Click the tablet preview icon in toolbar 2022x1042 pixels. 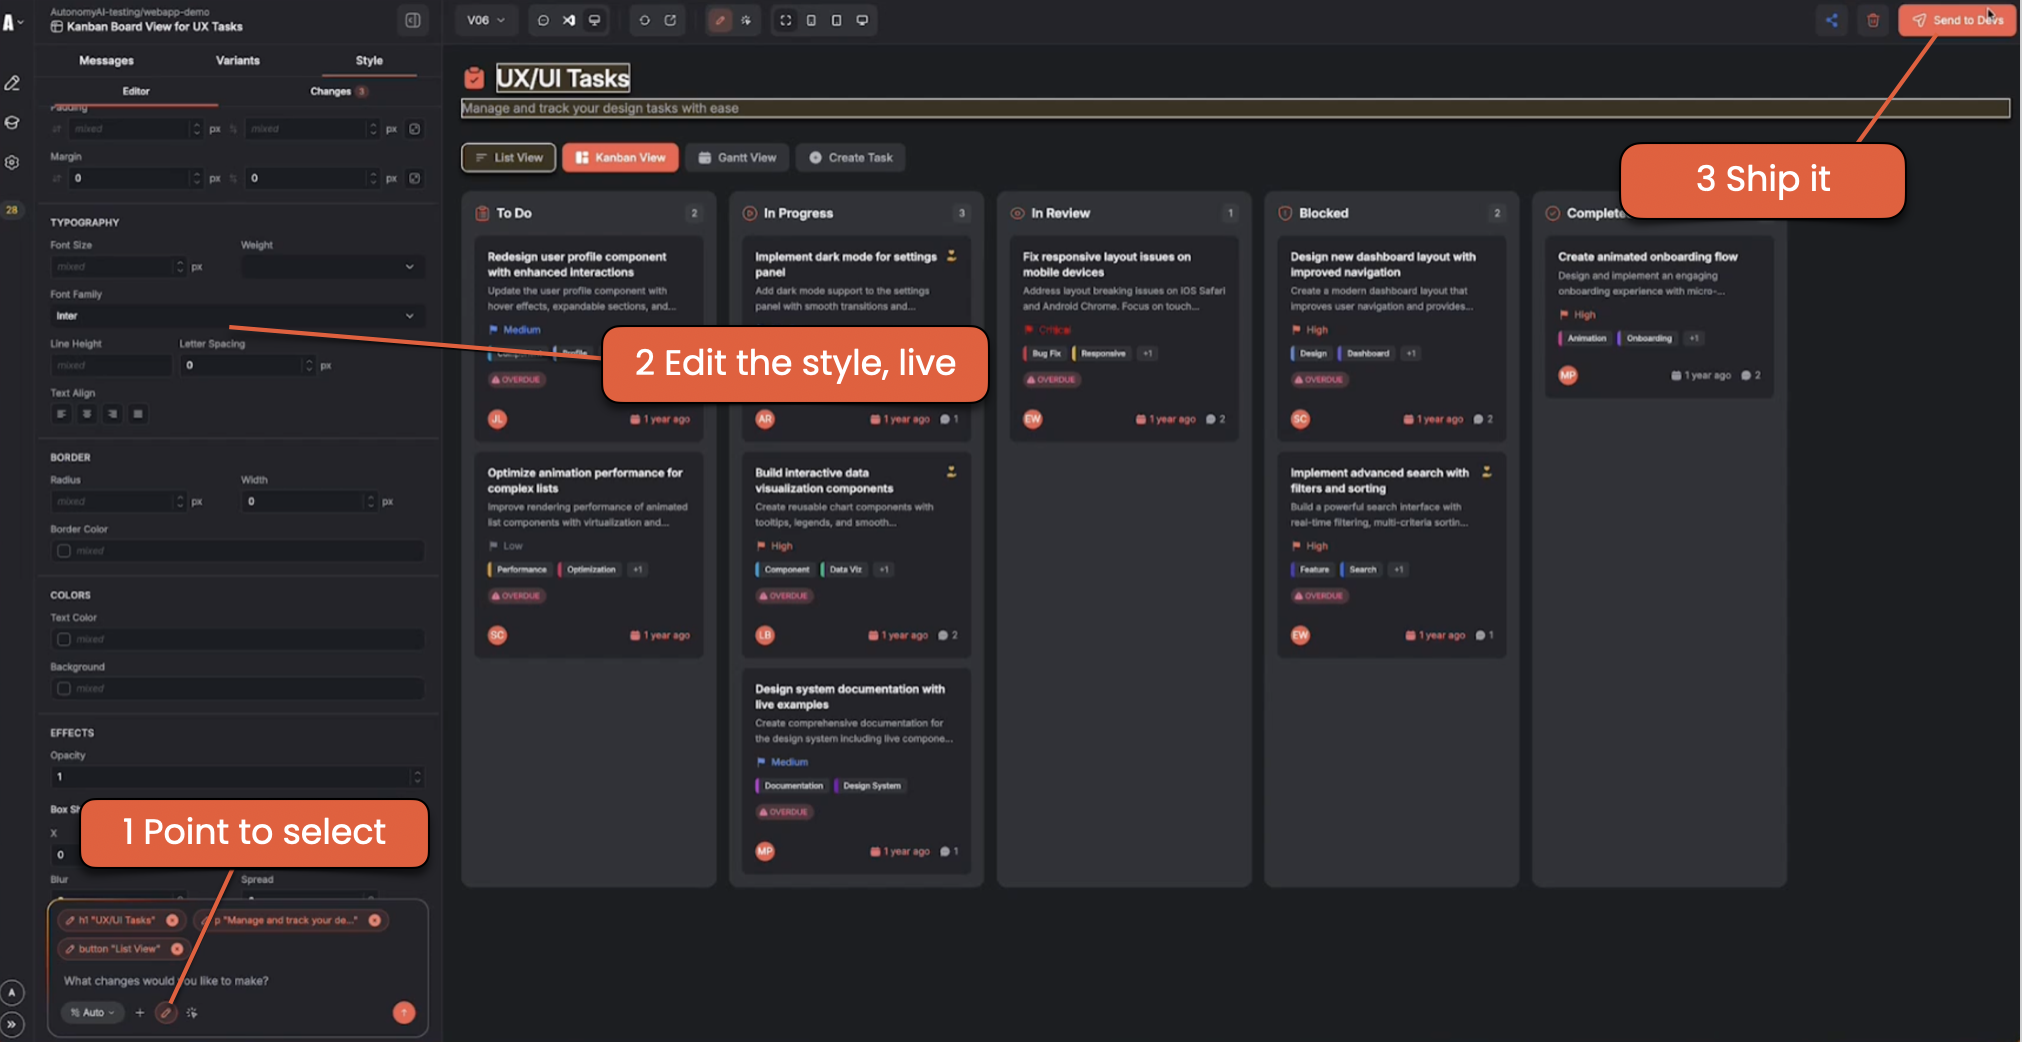tap(837, 20)
